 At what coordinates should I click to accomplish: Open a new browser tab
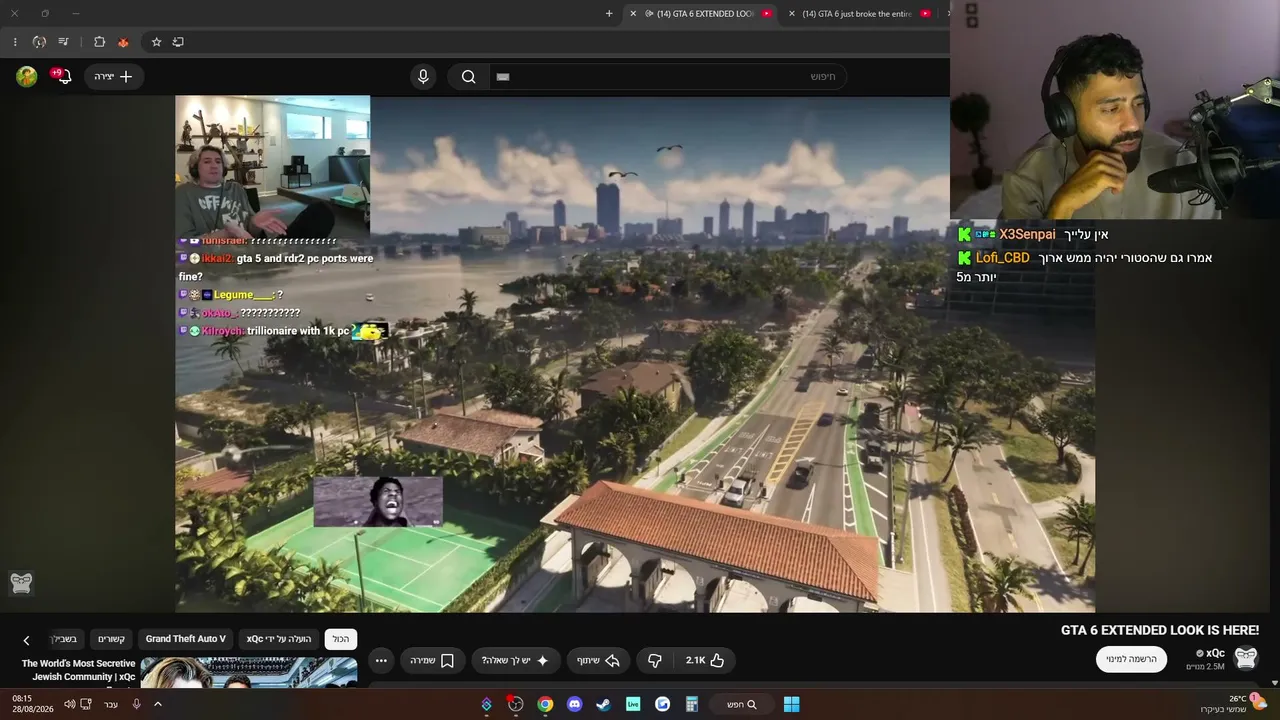point(609,13)
